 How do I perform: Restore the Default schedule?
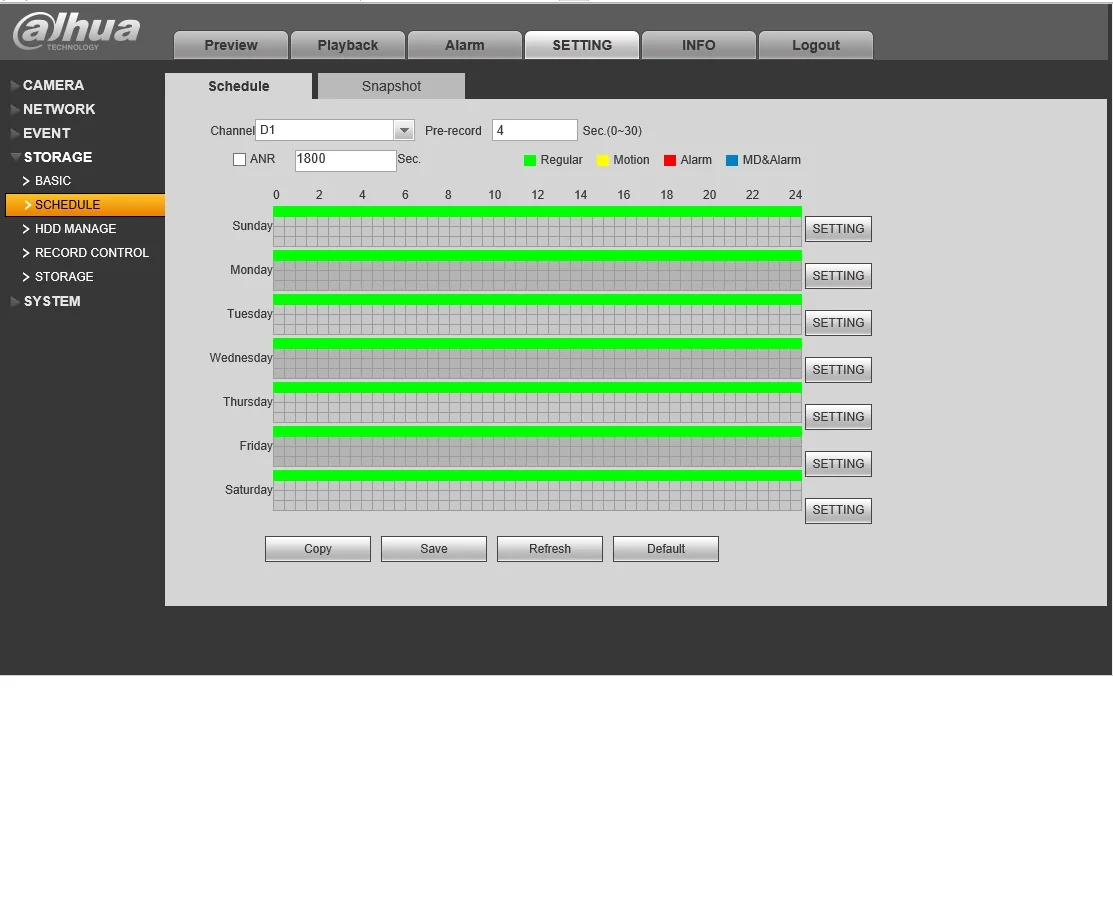point(666,549)
